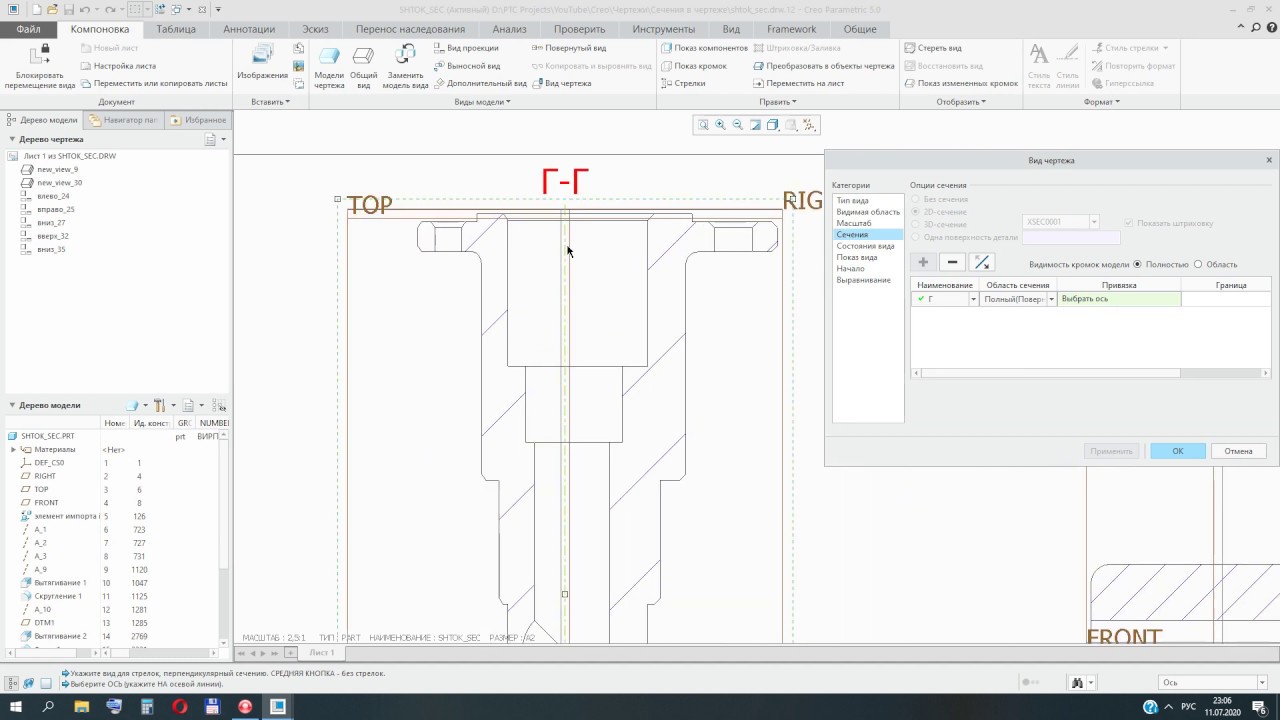Click 'Стереть вид' erase view tool

933,48
